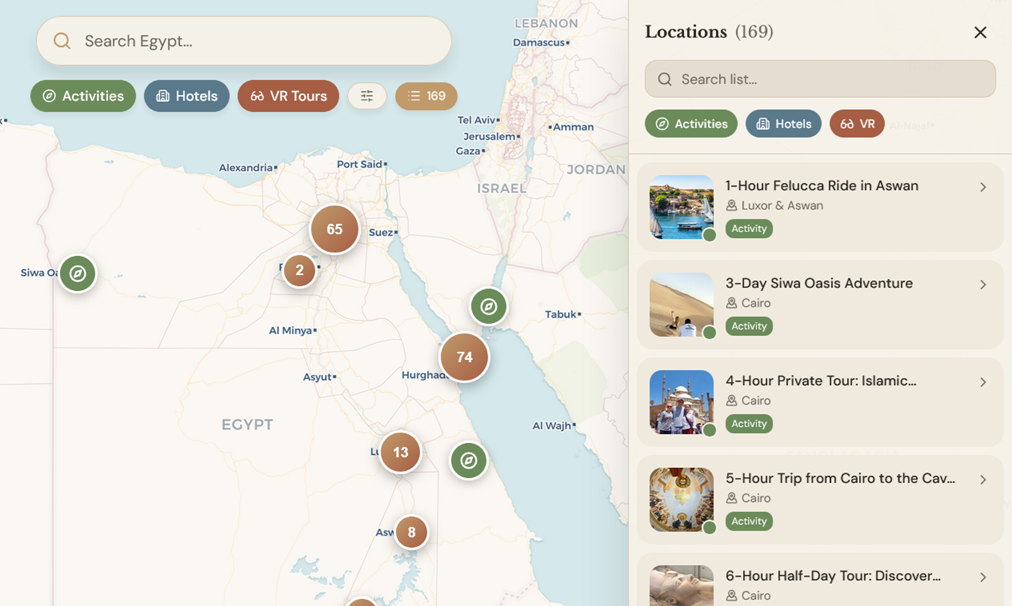Click the 2 locations cluster marker

point(299,270)
